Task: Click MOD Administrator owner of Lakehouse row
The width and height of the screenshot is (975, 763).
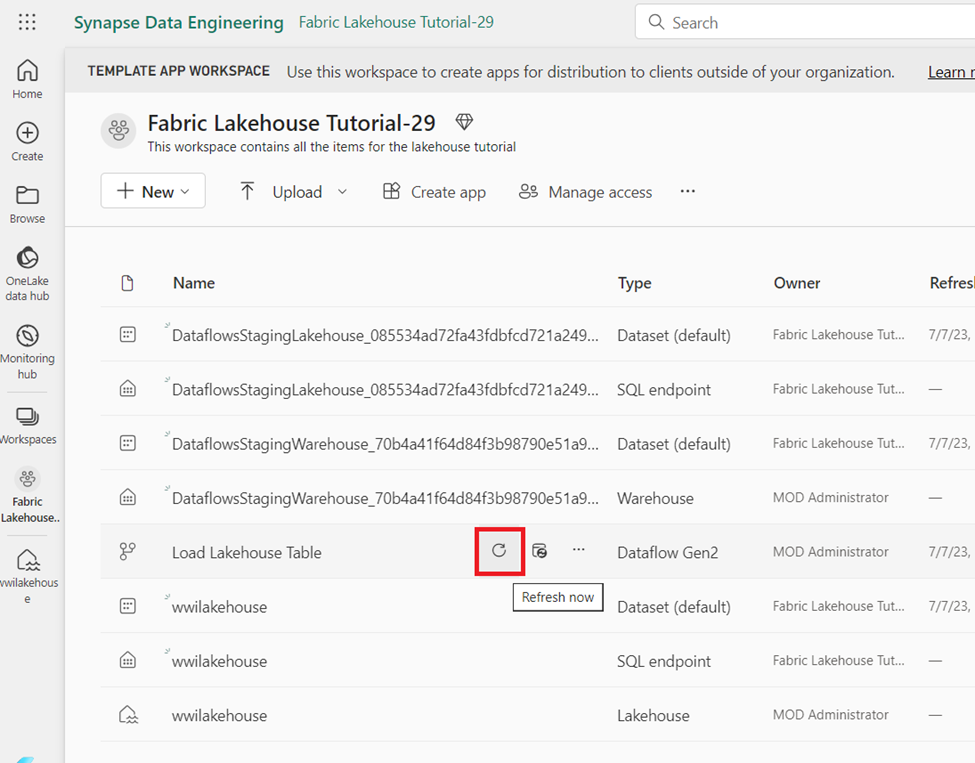Action: tap(830, 714)
